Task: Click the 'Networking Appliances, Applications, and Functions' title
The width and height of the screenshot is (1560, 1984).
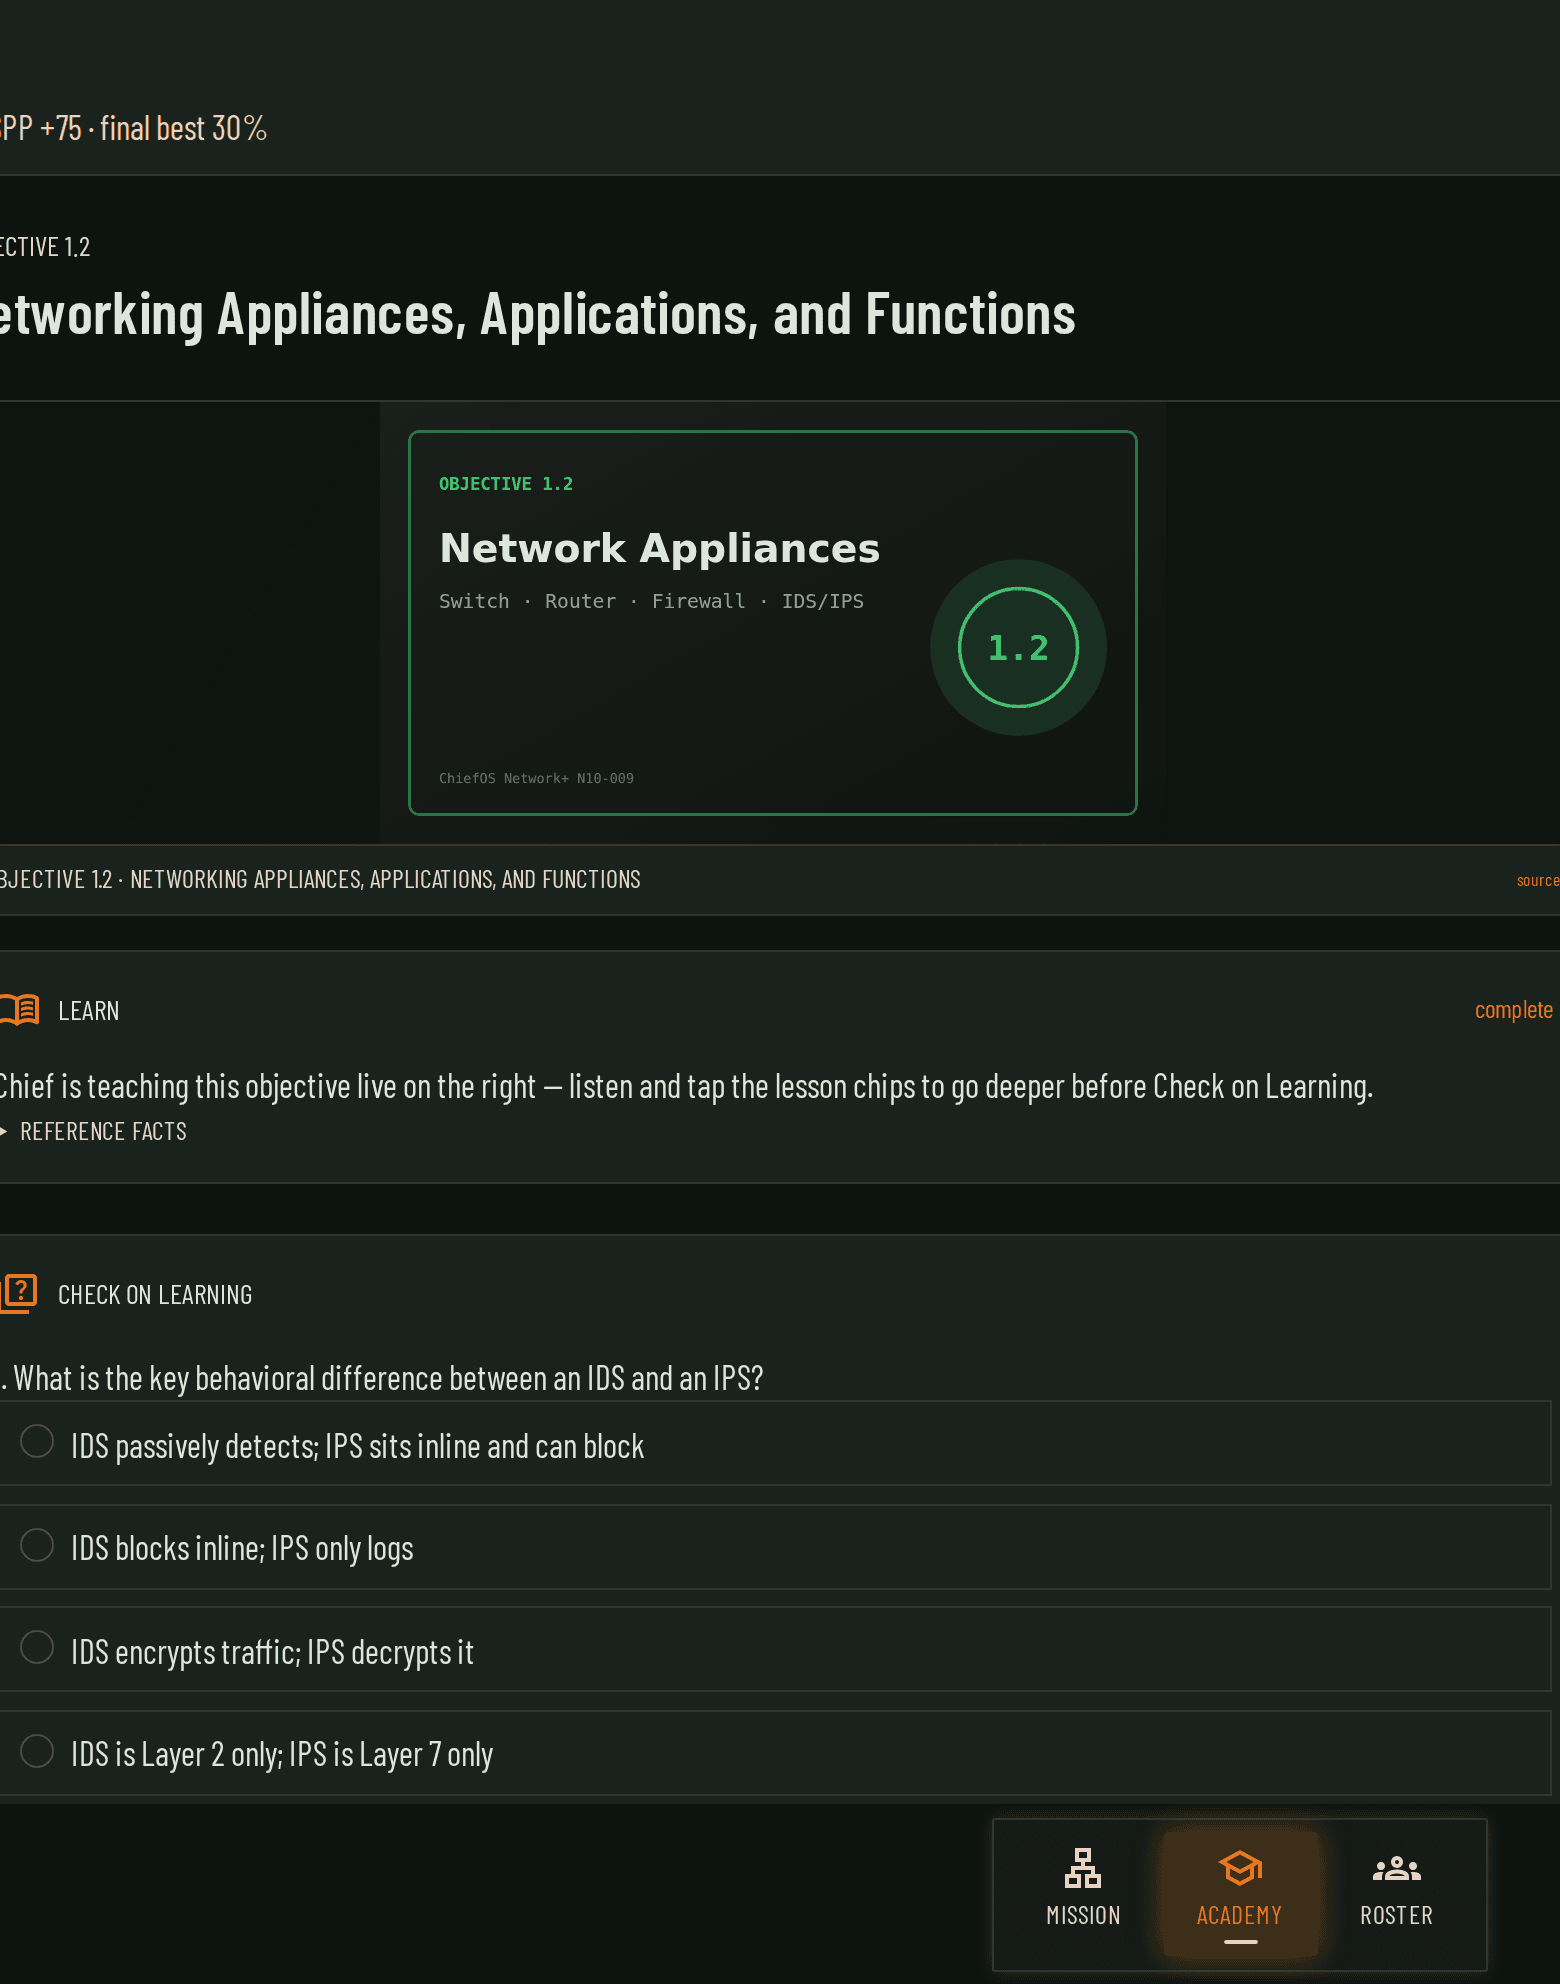Action: coord(538,314)
